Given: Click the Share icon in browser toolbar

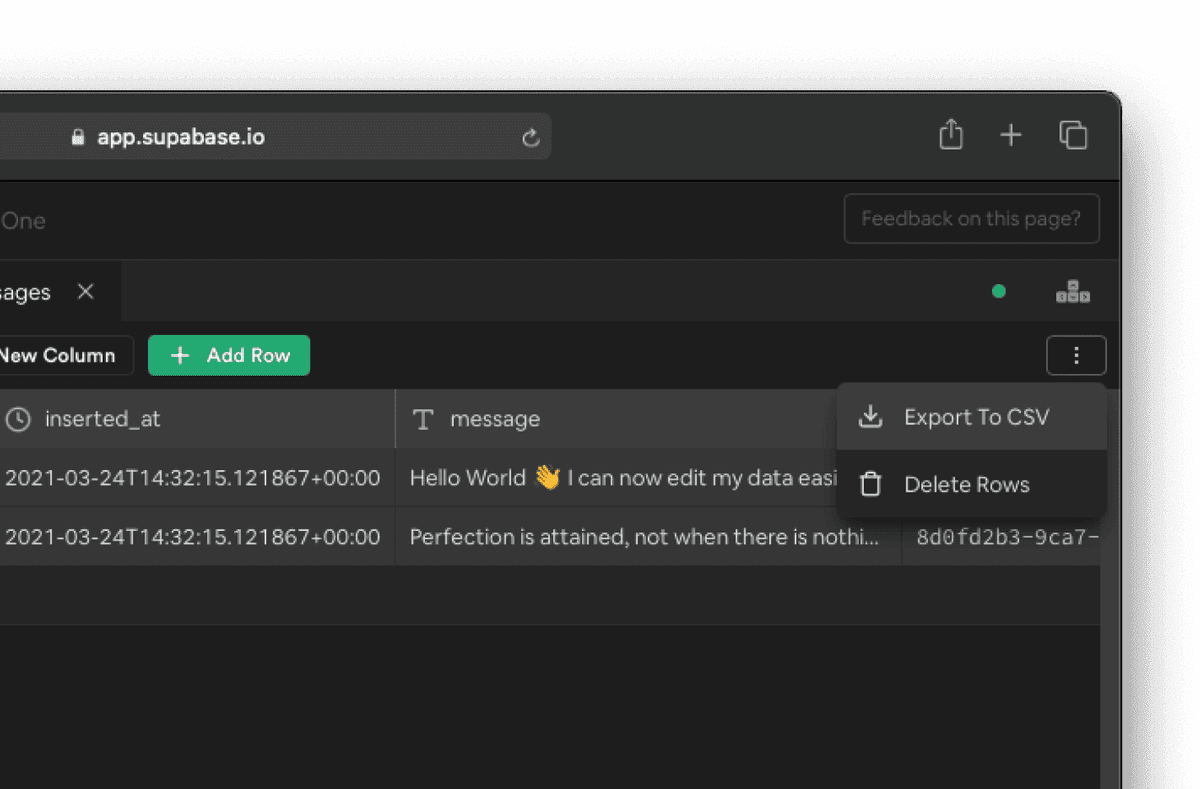Looking at the screenshot, I should [950, 134].
